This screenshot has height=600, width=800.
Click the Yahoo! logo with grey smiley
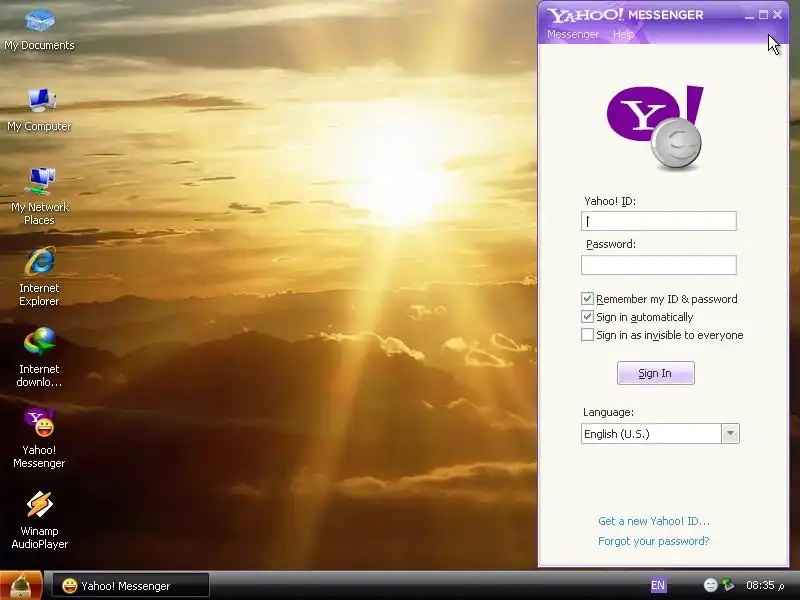coord(655,128)
